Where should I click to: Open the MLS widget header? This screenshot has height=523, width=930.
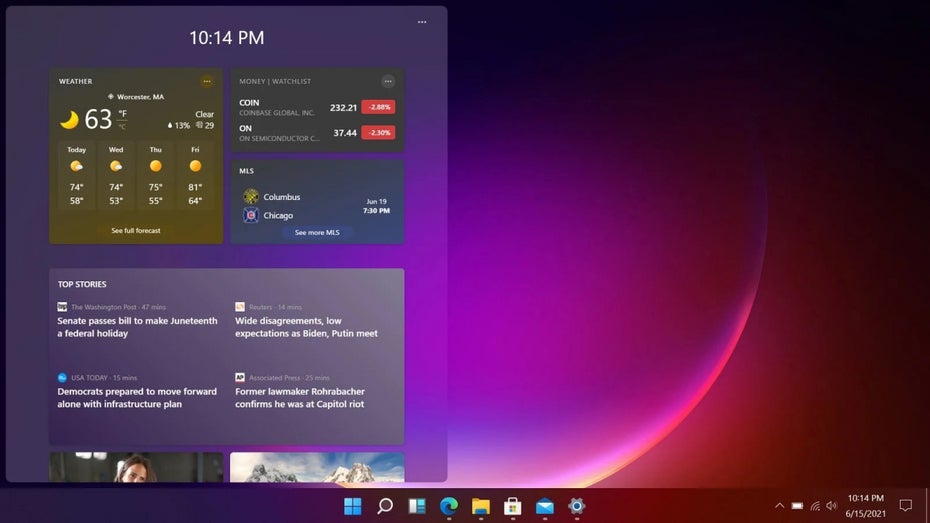click(x=247, y=171)
